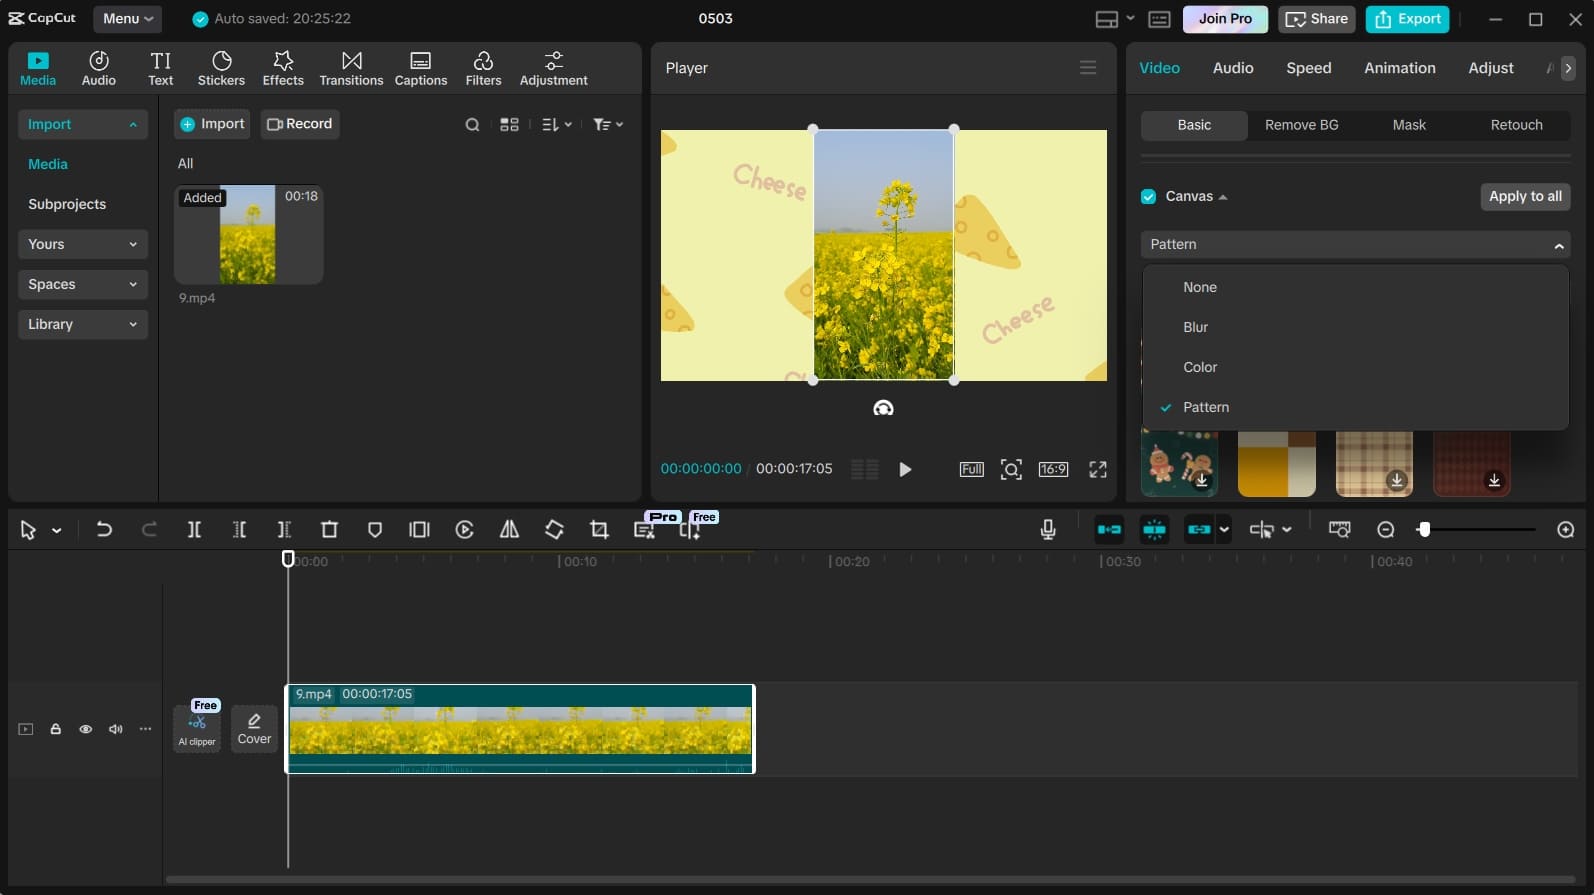Image resolution: width=1594 pixels, height=895 pixels.
Task: Lock the video track
Action: click(56, 729)
